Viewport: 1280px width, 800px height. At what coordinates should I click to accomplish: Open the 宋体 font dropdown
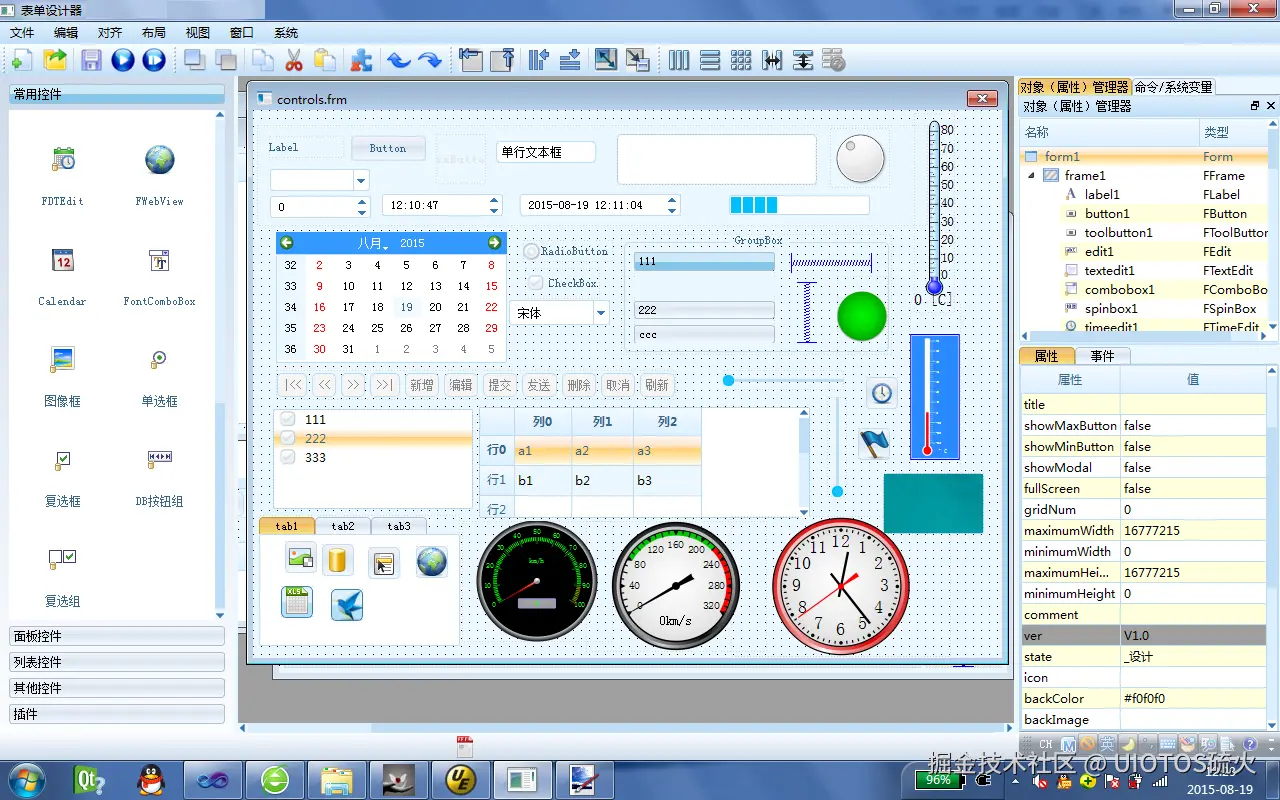(x=601, y=313)
